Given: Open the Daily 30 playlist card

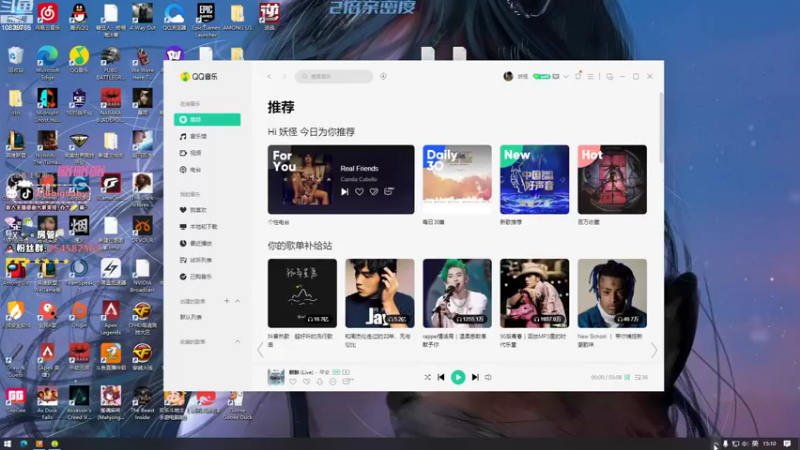Looking at the screenshot, I should [x=457, y=179].
